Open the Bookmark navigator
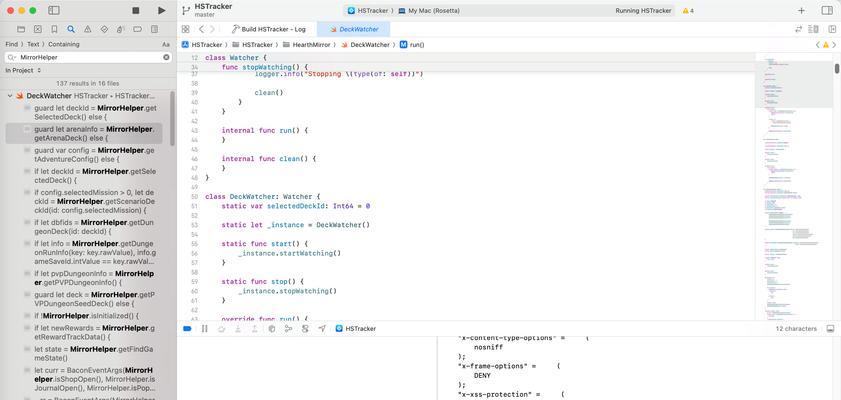 tap(54, 29)
